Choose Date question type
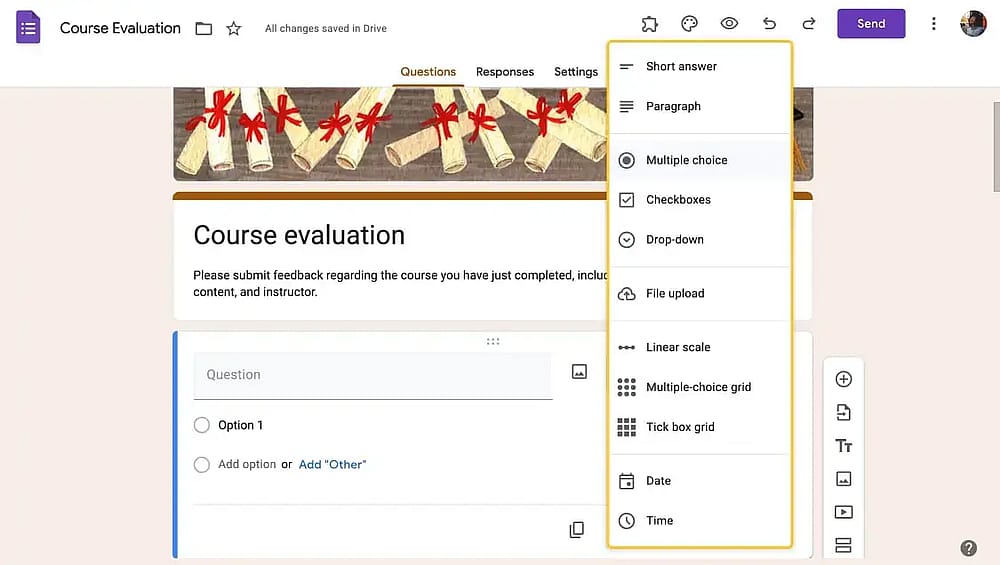1000x565 pixels. 700,481
